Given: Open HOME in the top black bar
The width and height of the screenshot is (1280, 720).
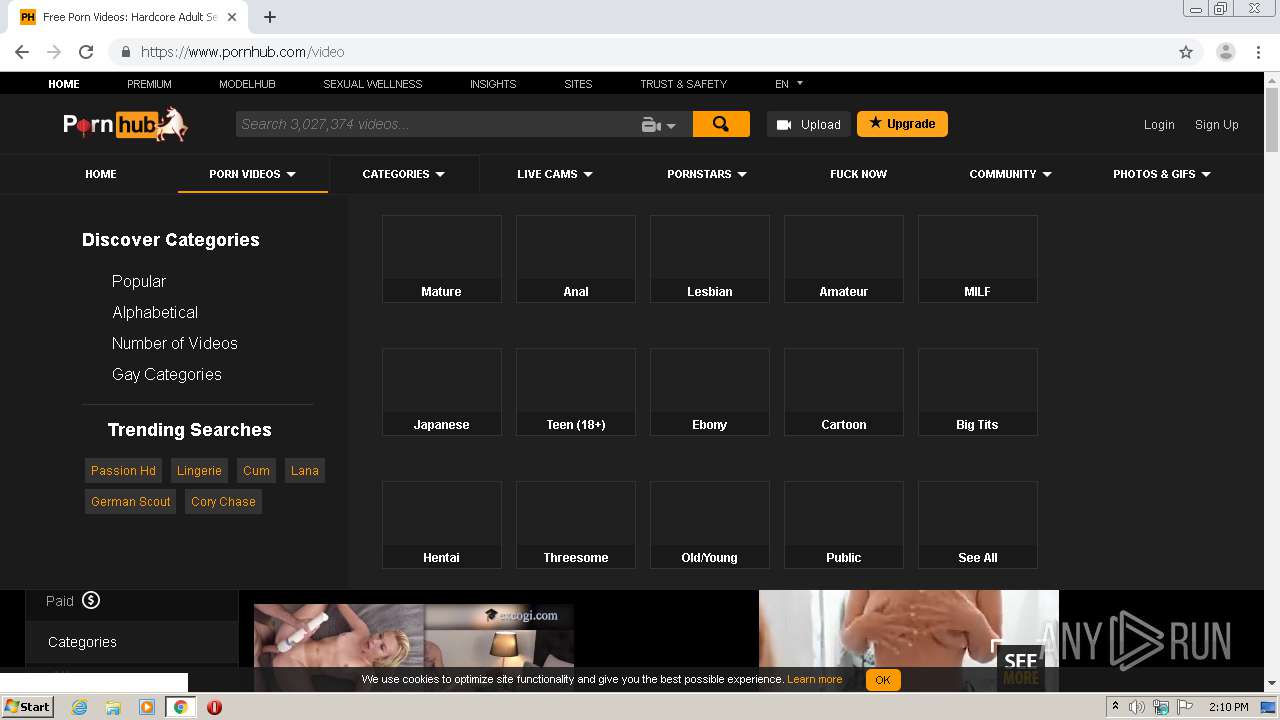Looking at the screenshot, I should click(x=64, y=84).
